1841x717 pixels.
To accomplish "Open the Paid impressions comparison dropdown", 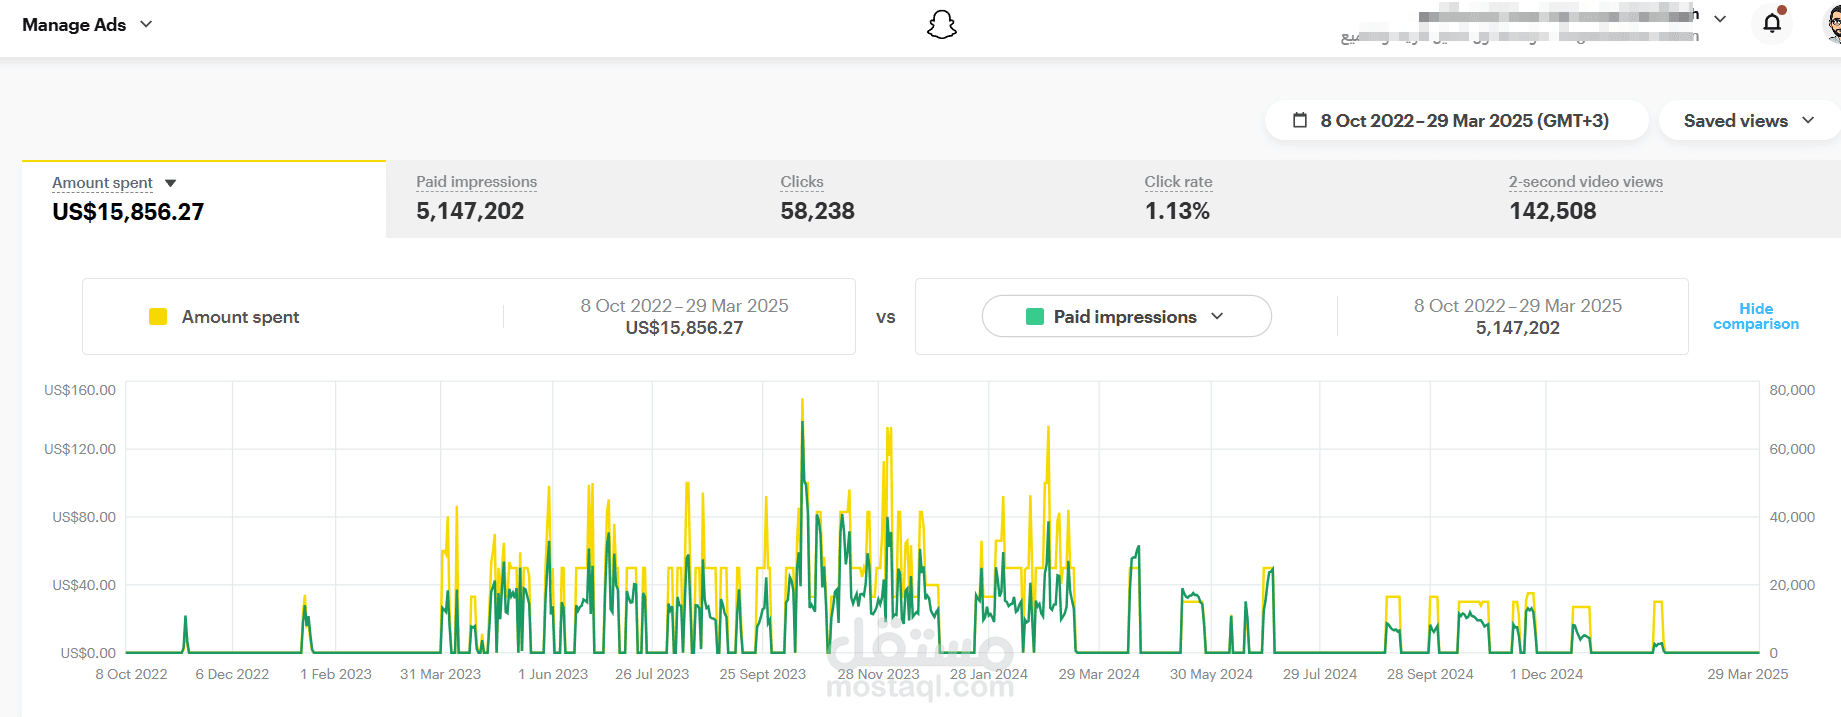I will click(x=1126, y=316).
